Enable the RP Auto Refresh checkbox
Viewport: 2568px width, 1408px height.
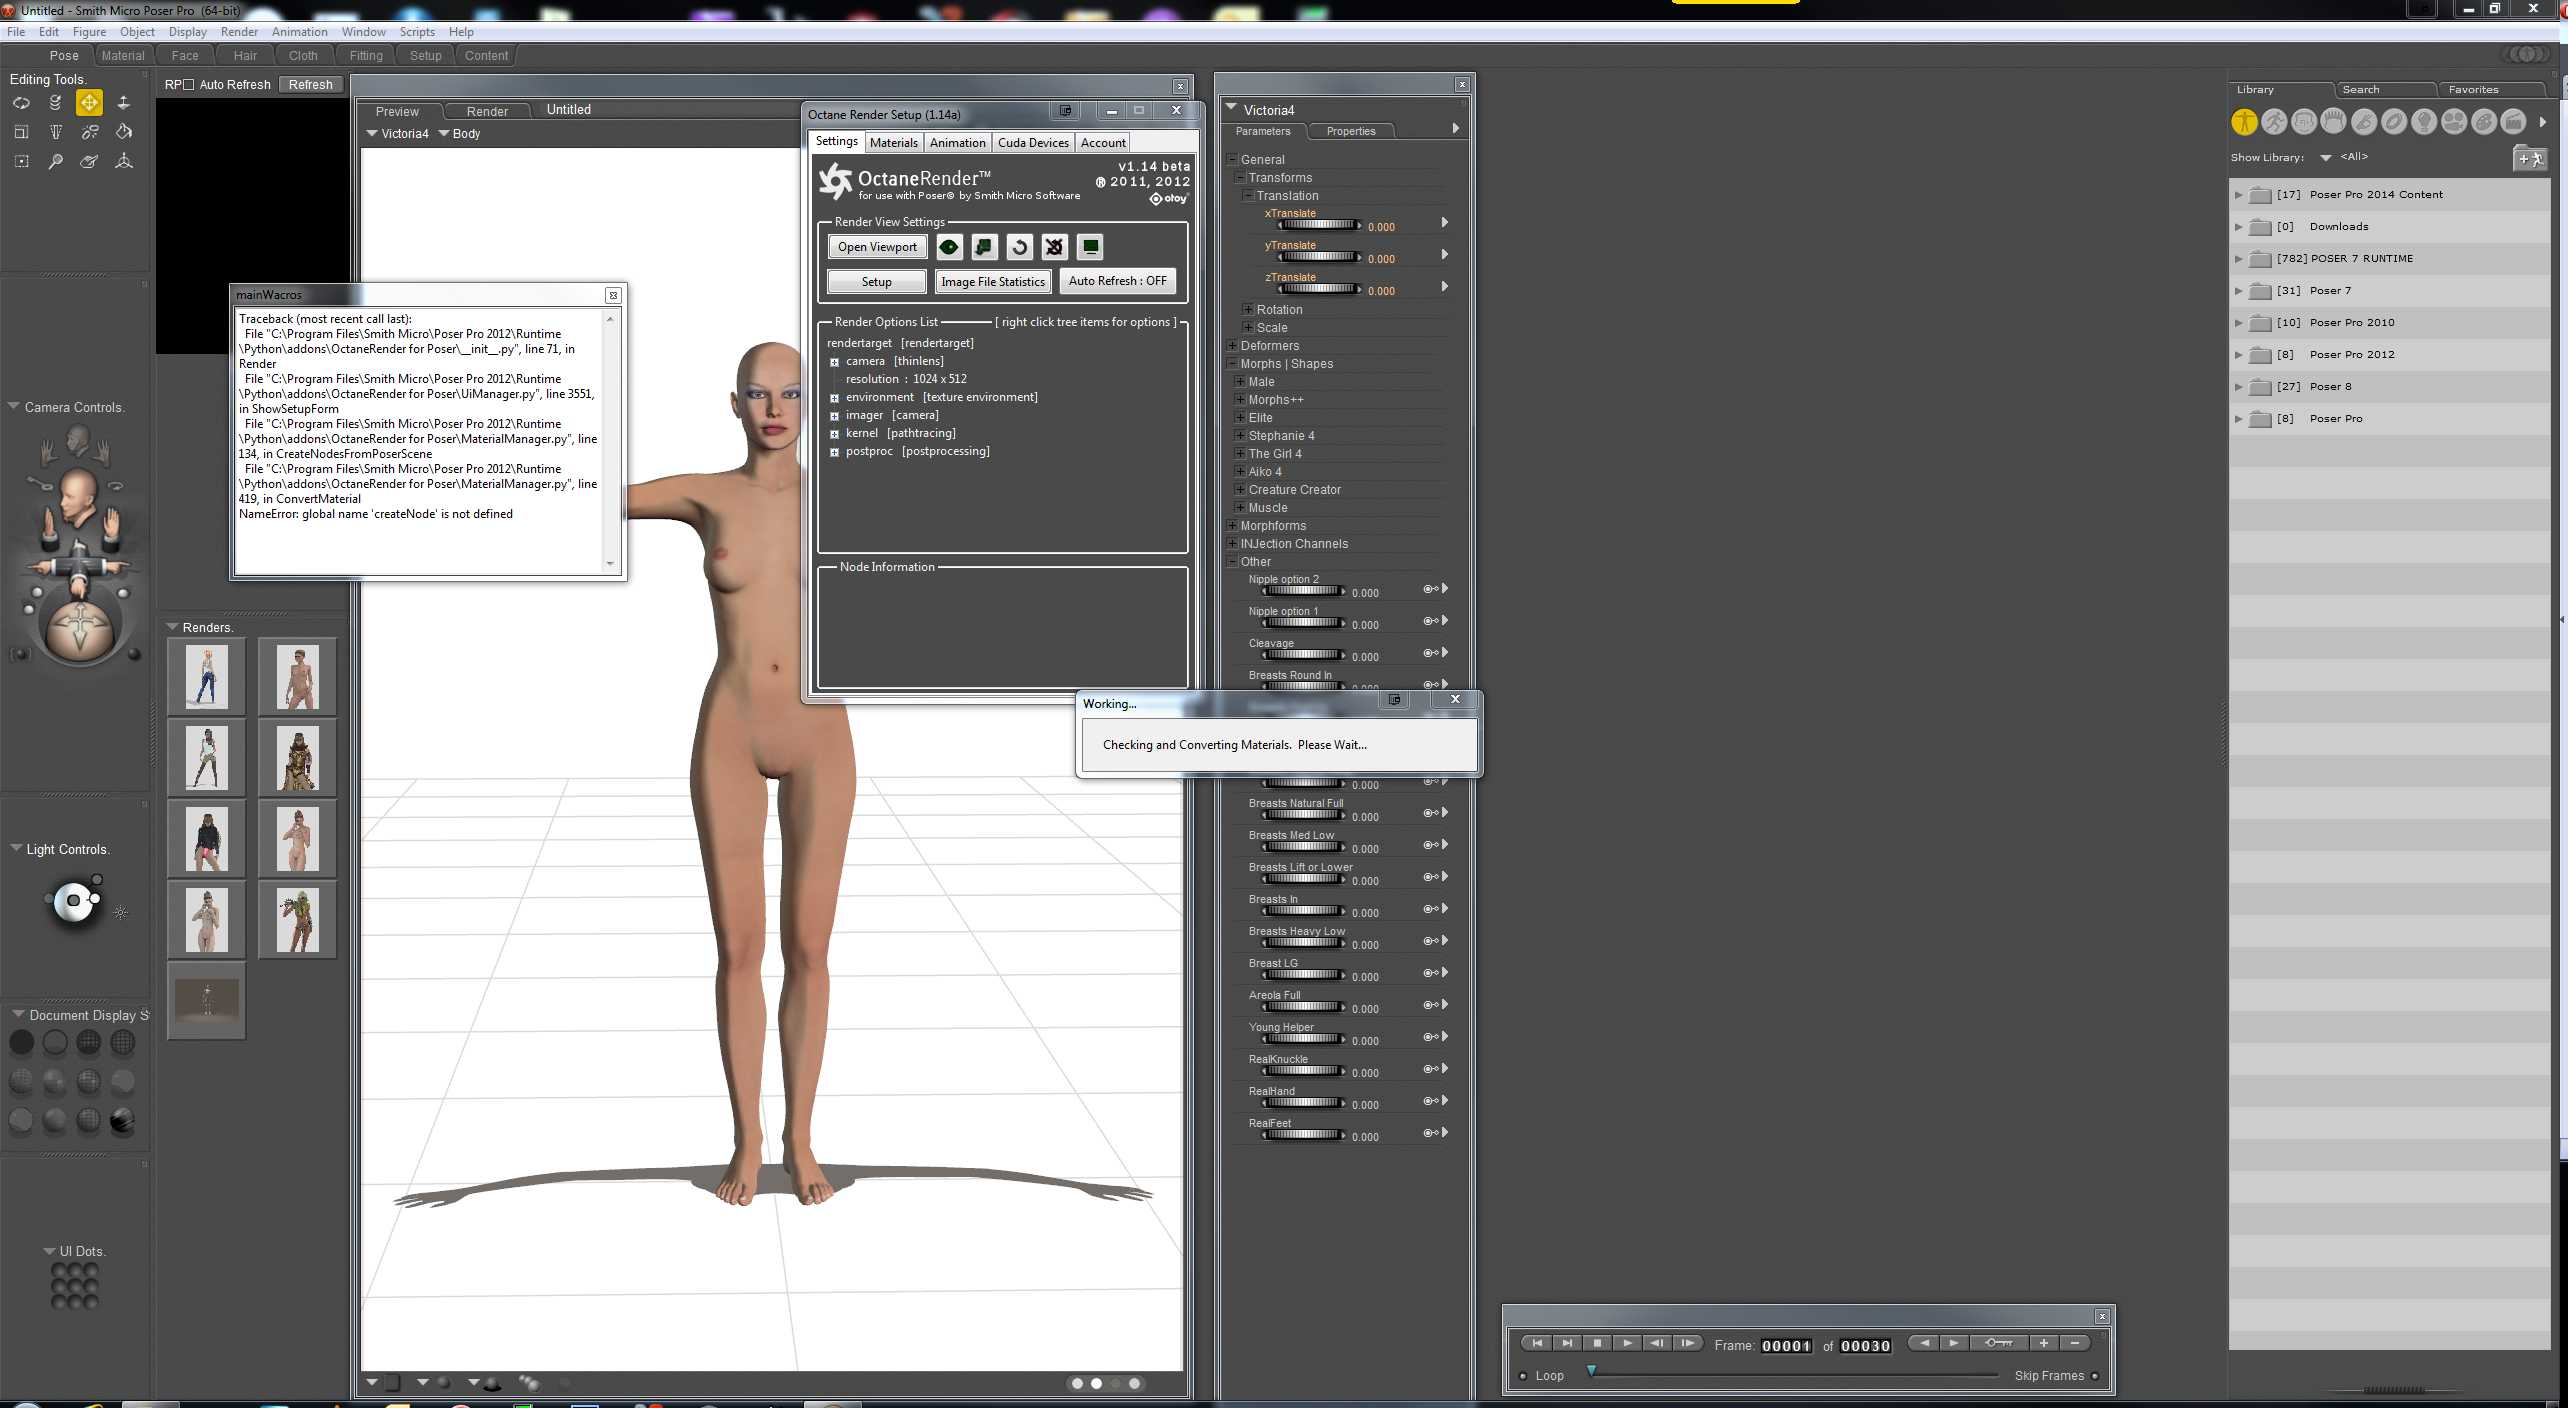click(x=188, y=85)
